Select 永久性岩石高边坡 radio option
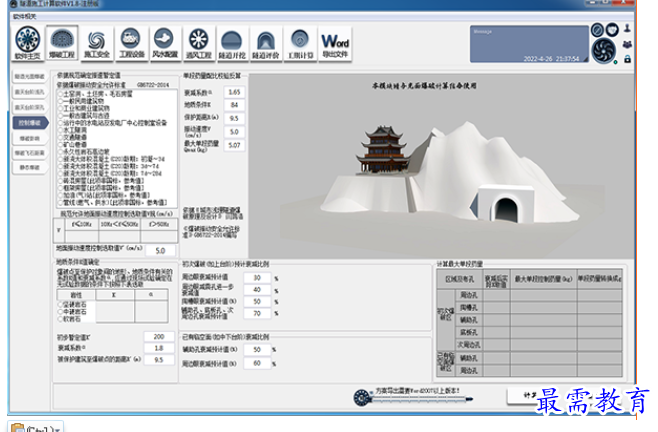This screenshot has height=432, width=658. [x=84, y=152]
